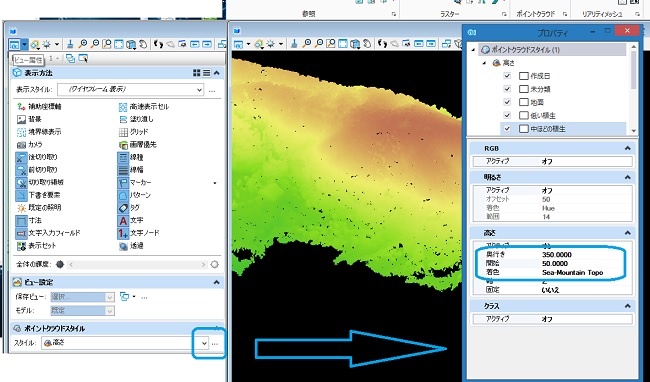
Task: Toggle the 線幅 (Line Weights) attribute
Action: [x=123, y=170]
